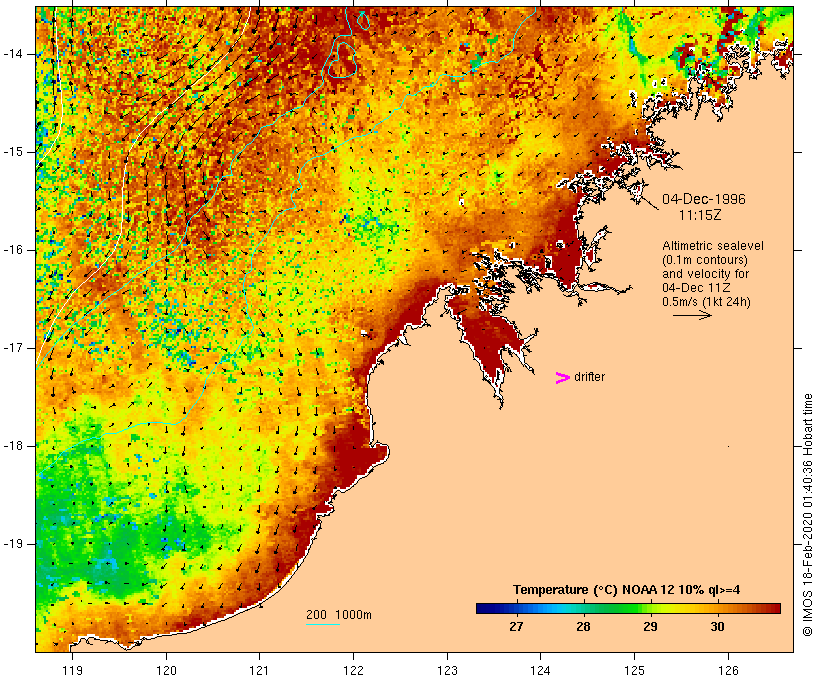
Task: Click the IMOS copyright timestamp text
Action: point(807,515)
